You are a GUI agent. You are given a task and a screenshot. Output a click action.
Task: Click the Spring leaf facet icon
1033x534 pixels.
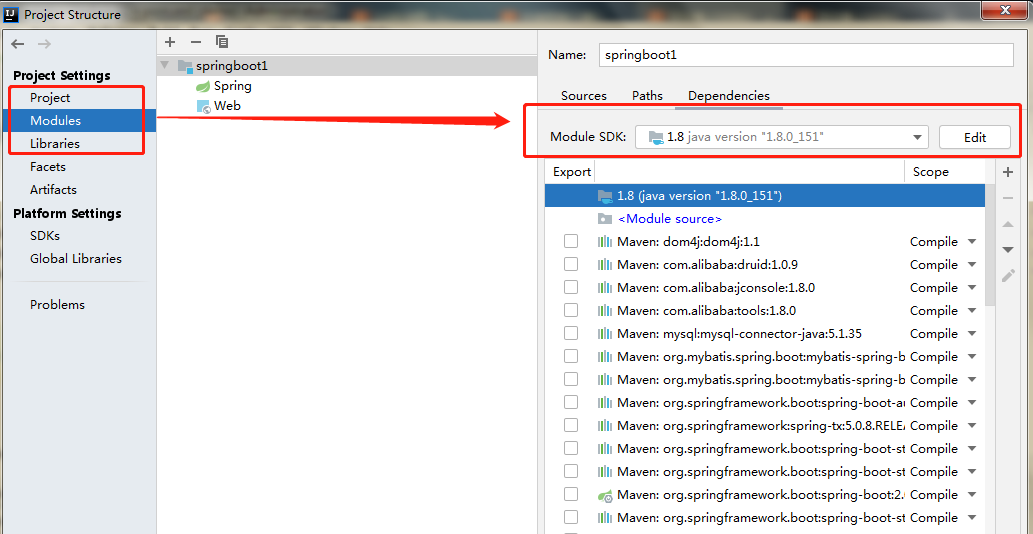[203, 86]
